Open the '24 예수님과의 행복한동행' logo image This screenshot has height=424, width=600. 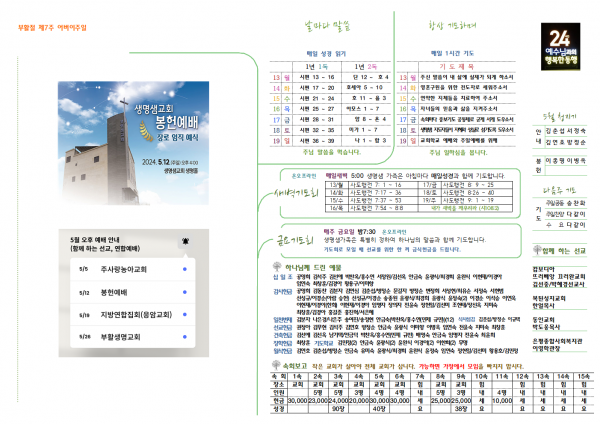pyautogui.click(x=560, y=46)
